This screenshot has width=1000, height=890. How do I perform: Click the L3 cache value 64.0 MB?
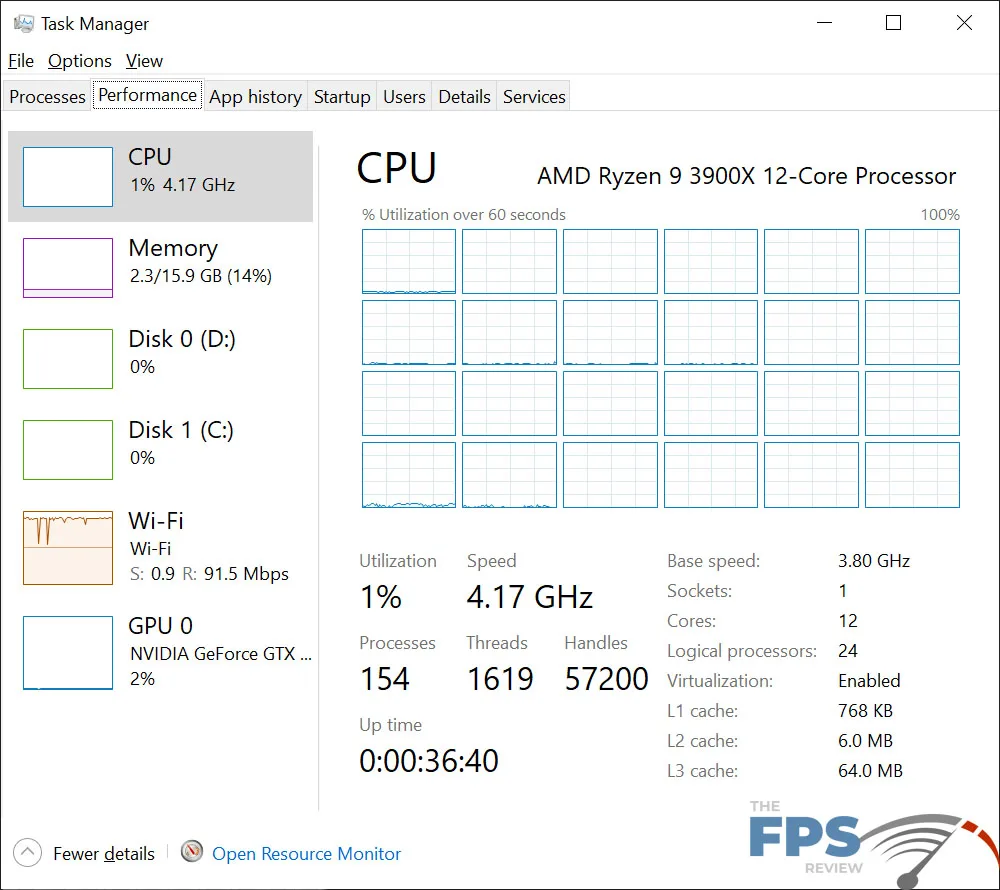click(871, 771)
